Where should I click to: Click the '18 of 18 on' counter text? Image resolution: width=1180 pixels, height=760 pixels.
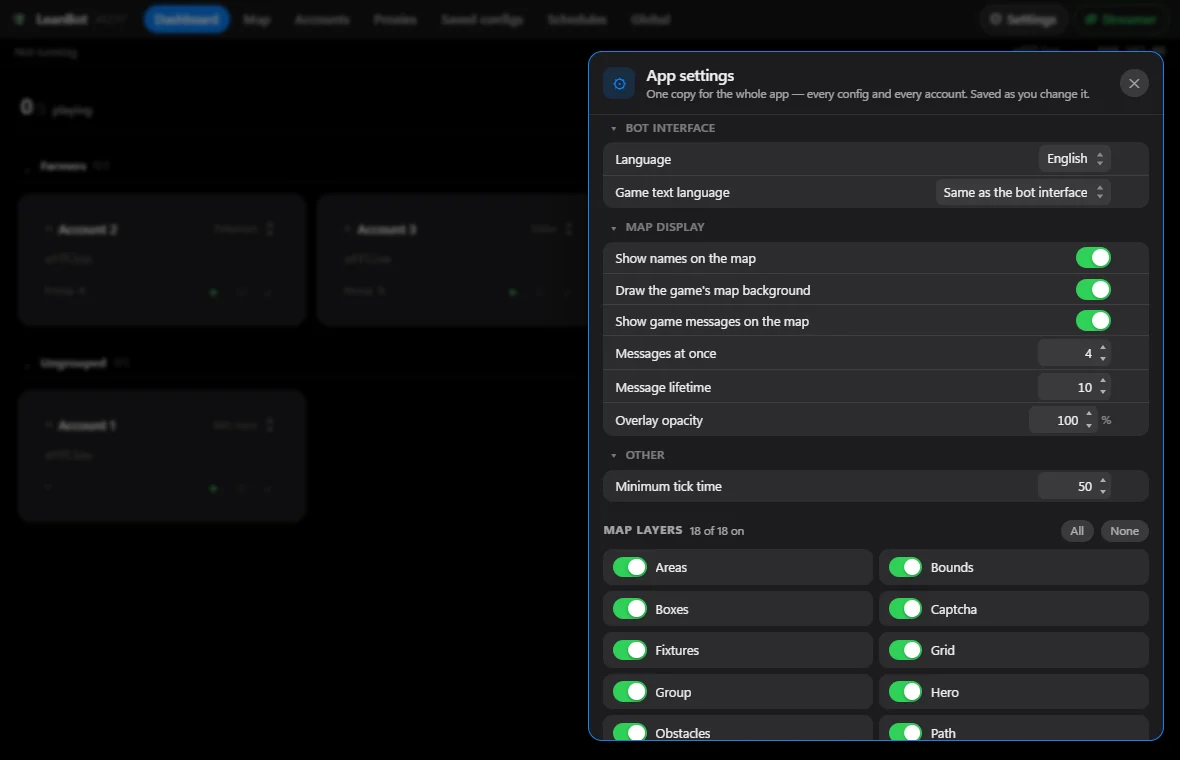pyautogui.click(x=716, y=531)
